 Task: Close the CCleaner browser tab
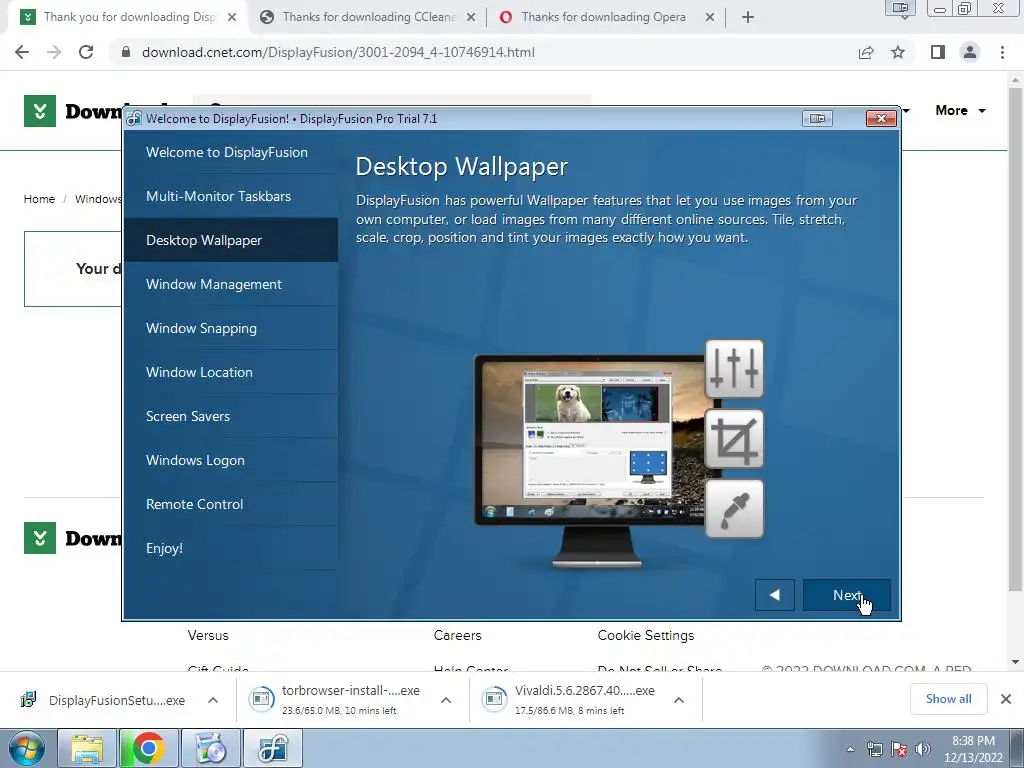point(471,18)
